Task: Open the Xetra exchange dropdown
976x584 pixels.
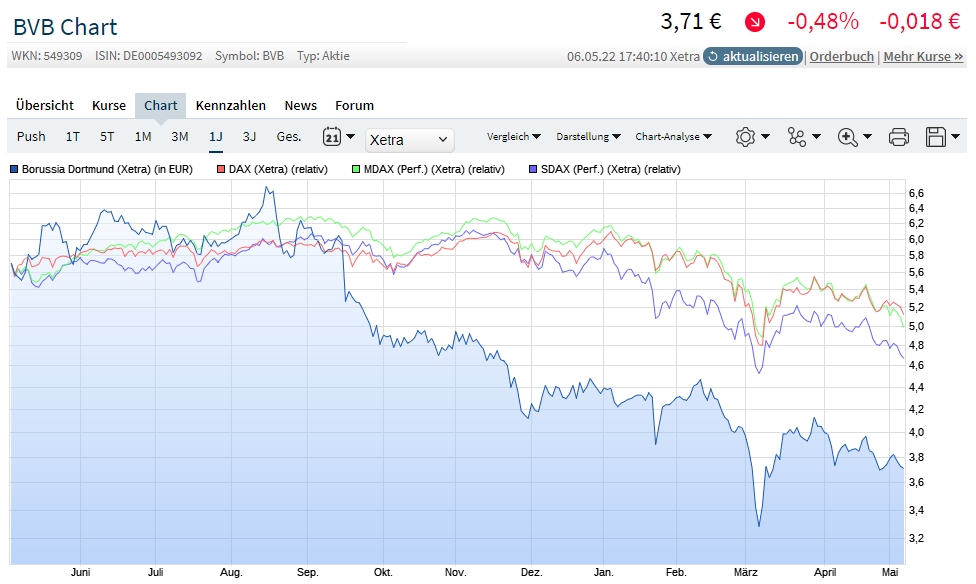Action: (410, 140)
